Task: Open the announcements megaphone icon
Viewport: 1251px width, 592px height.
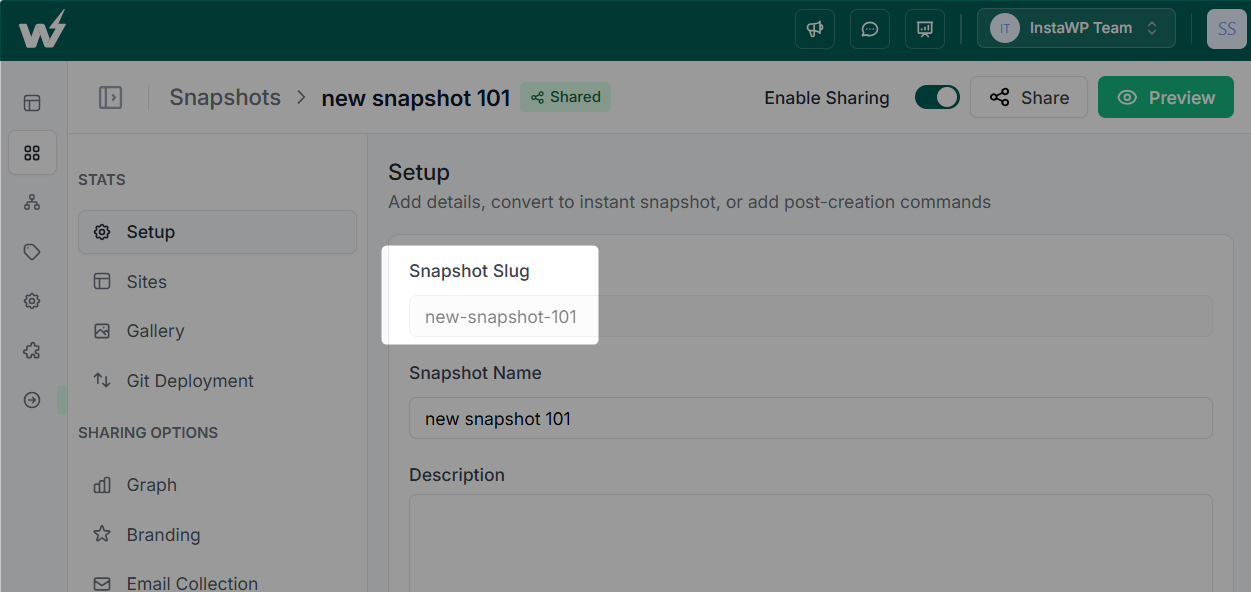Action: [x=814, y=29]
